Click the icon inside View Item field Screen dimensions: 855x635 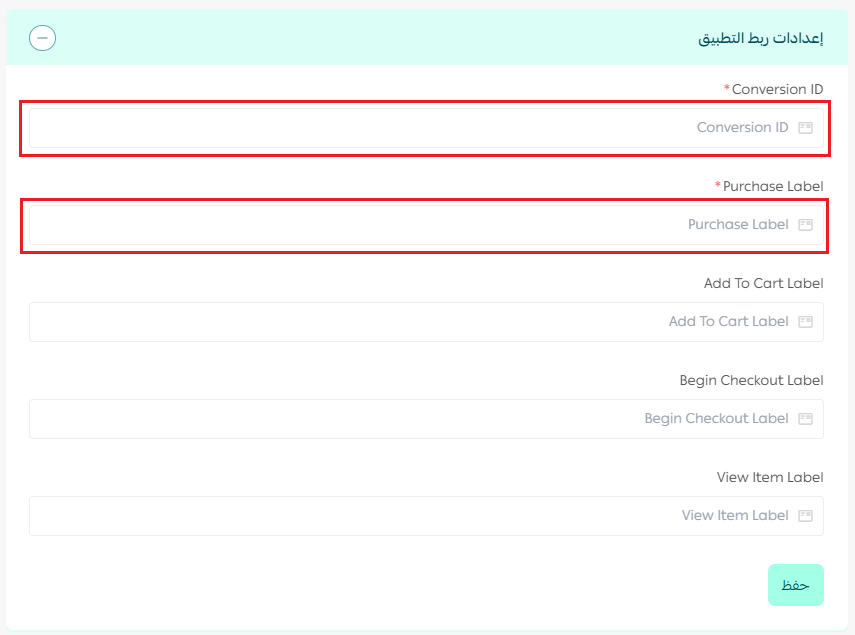point(806,516)
